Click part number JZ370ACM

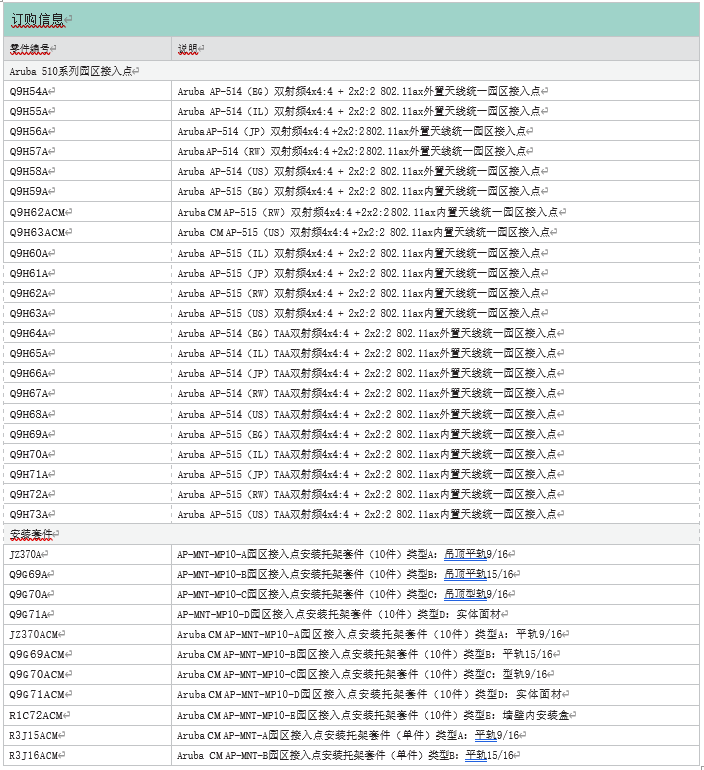34,635
